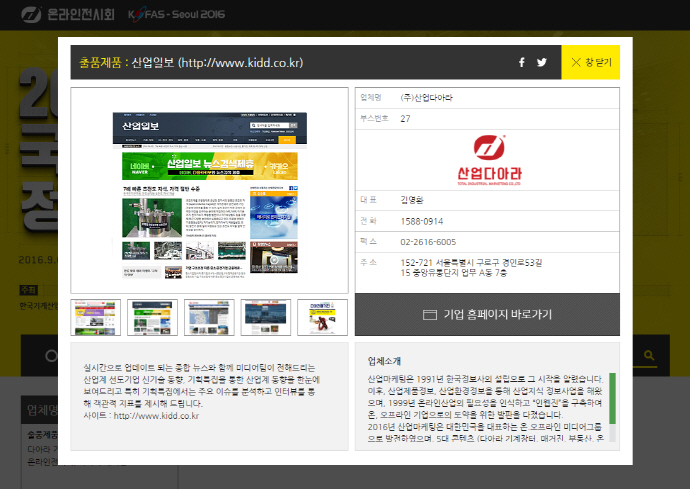The width and height of the screenshot is (690, 489).
Task: Select the fourth dark blue thumbnail
Action: pos(266,316)
